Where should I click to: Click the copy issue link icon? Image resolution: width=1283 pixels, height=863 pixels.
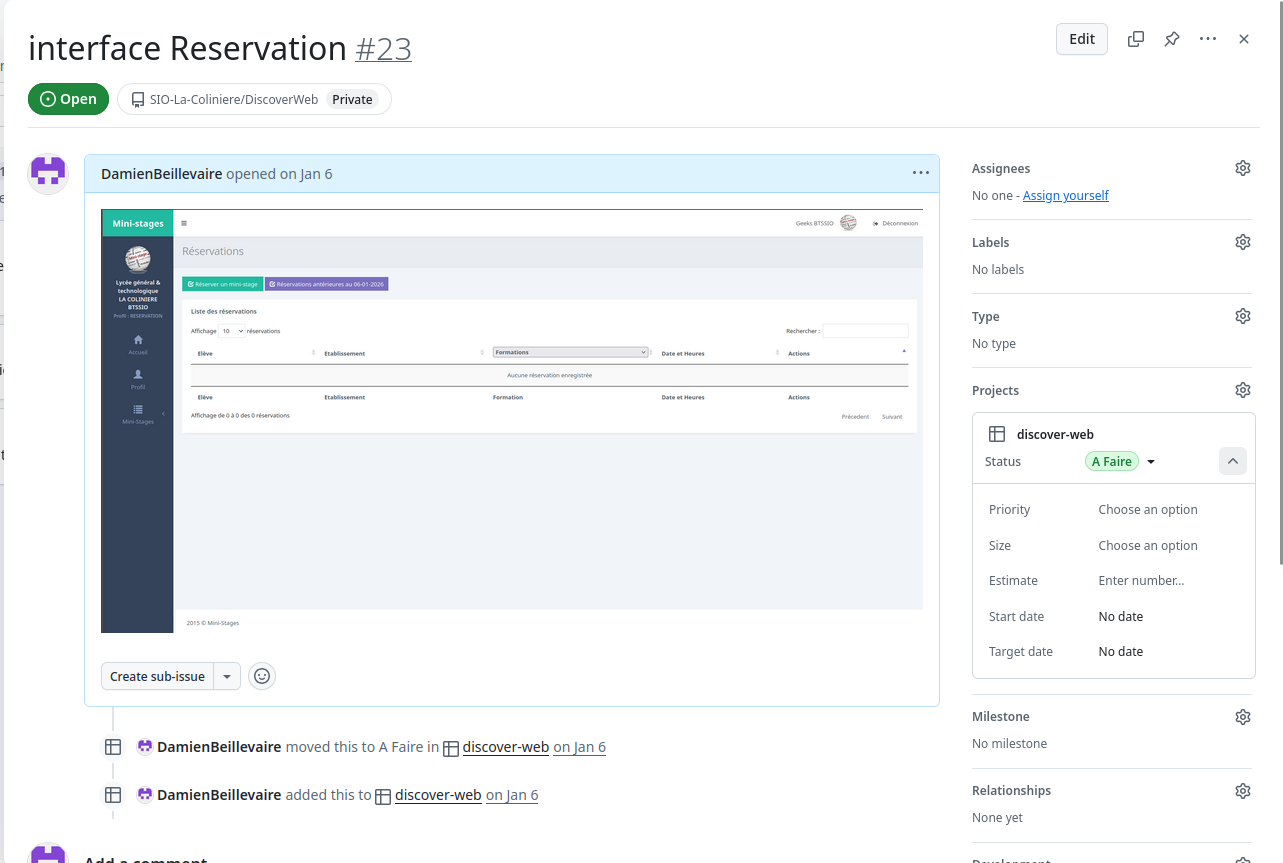pyautogui.click(x=1135, y=39)
